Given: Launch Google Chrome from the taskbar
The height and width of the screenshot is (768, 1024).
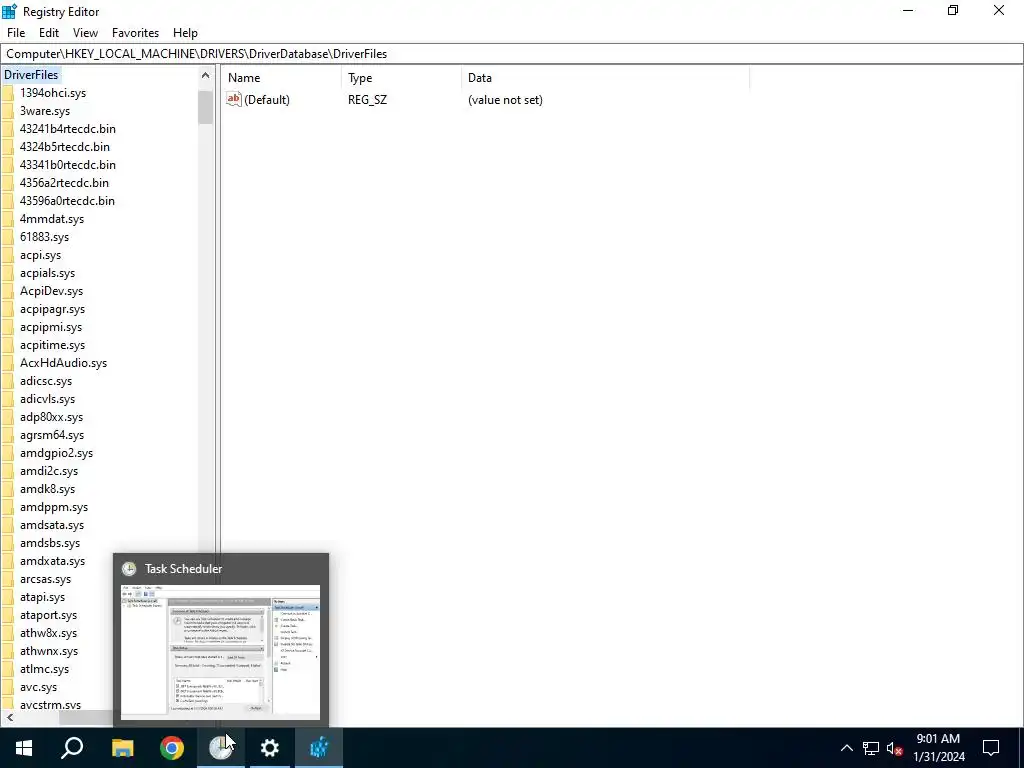Looking at the screenshot, I should click(x=172, y=748).
